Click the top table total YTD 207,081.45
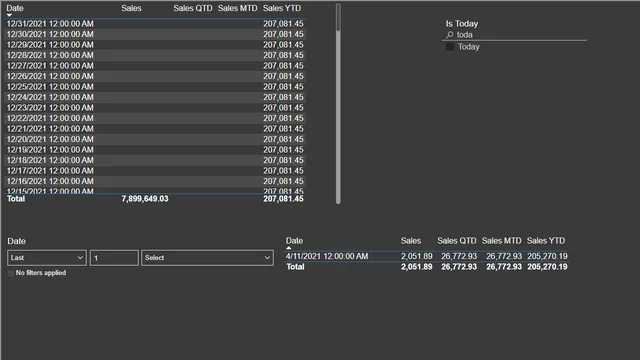Screen dimensions: 640x360 click(x=283, y=199)
